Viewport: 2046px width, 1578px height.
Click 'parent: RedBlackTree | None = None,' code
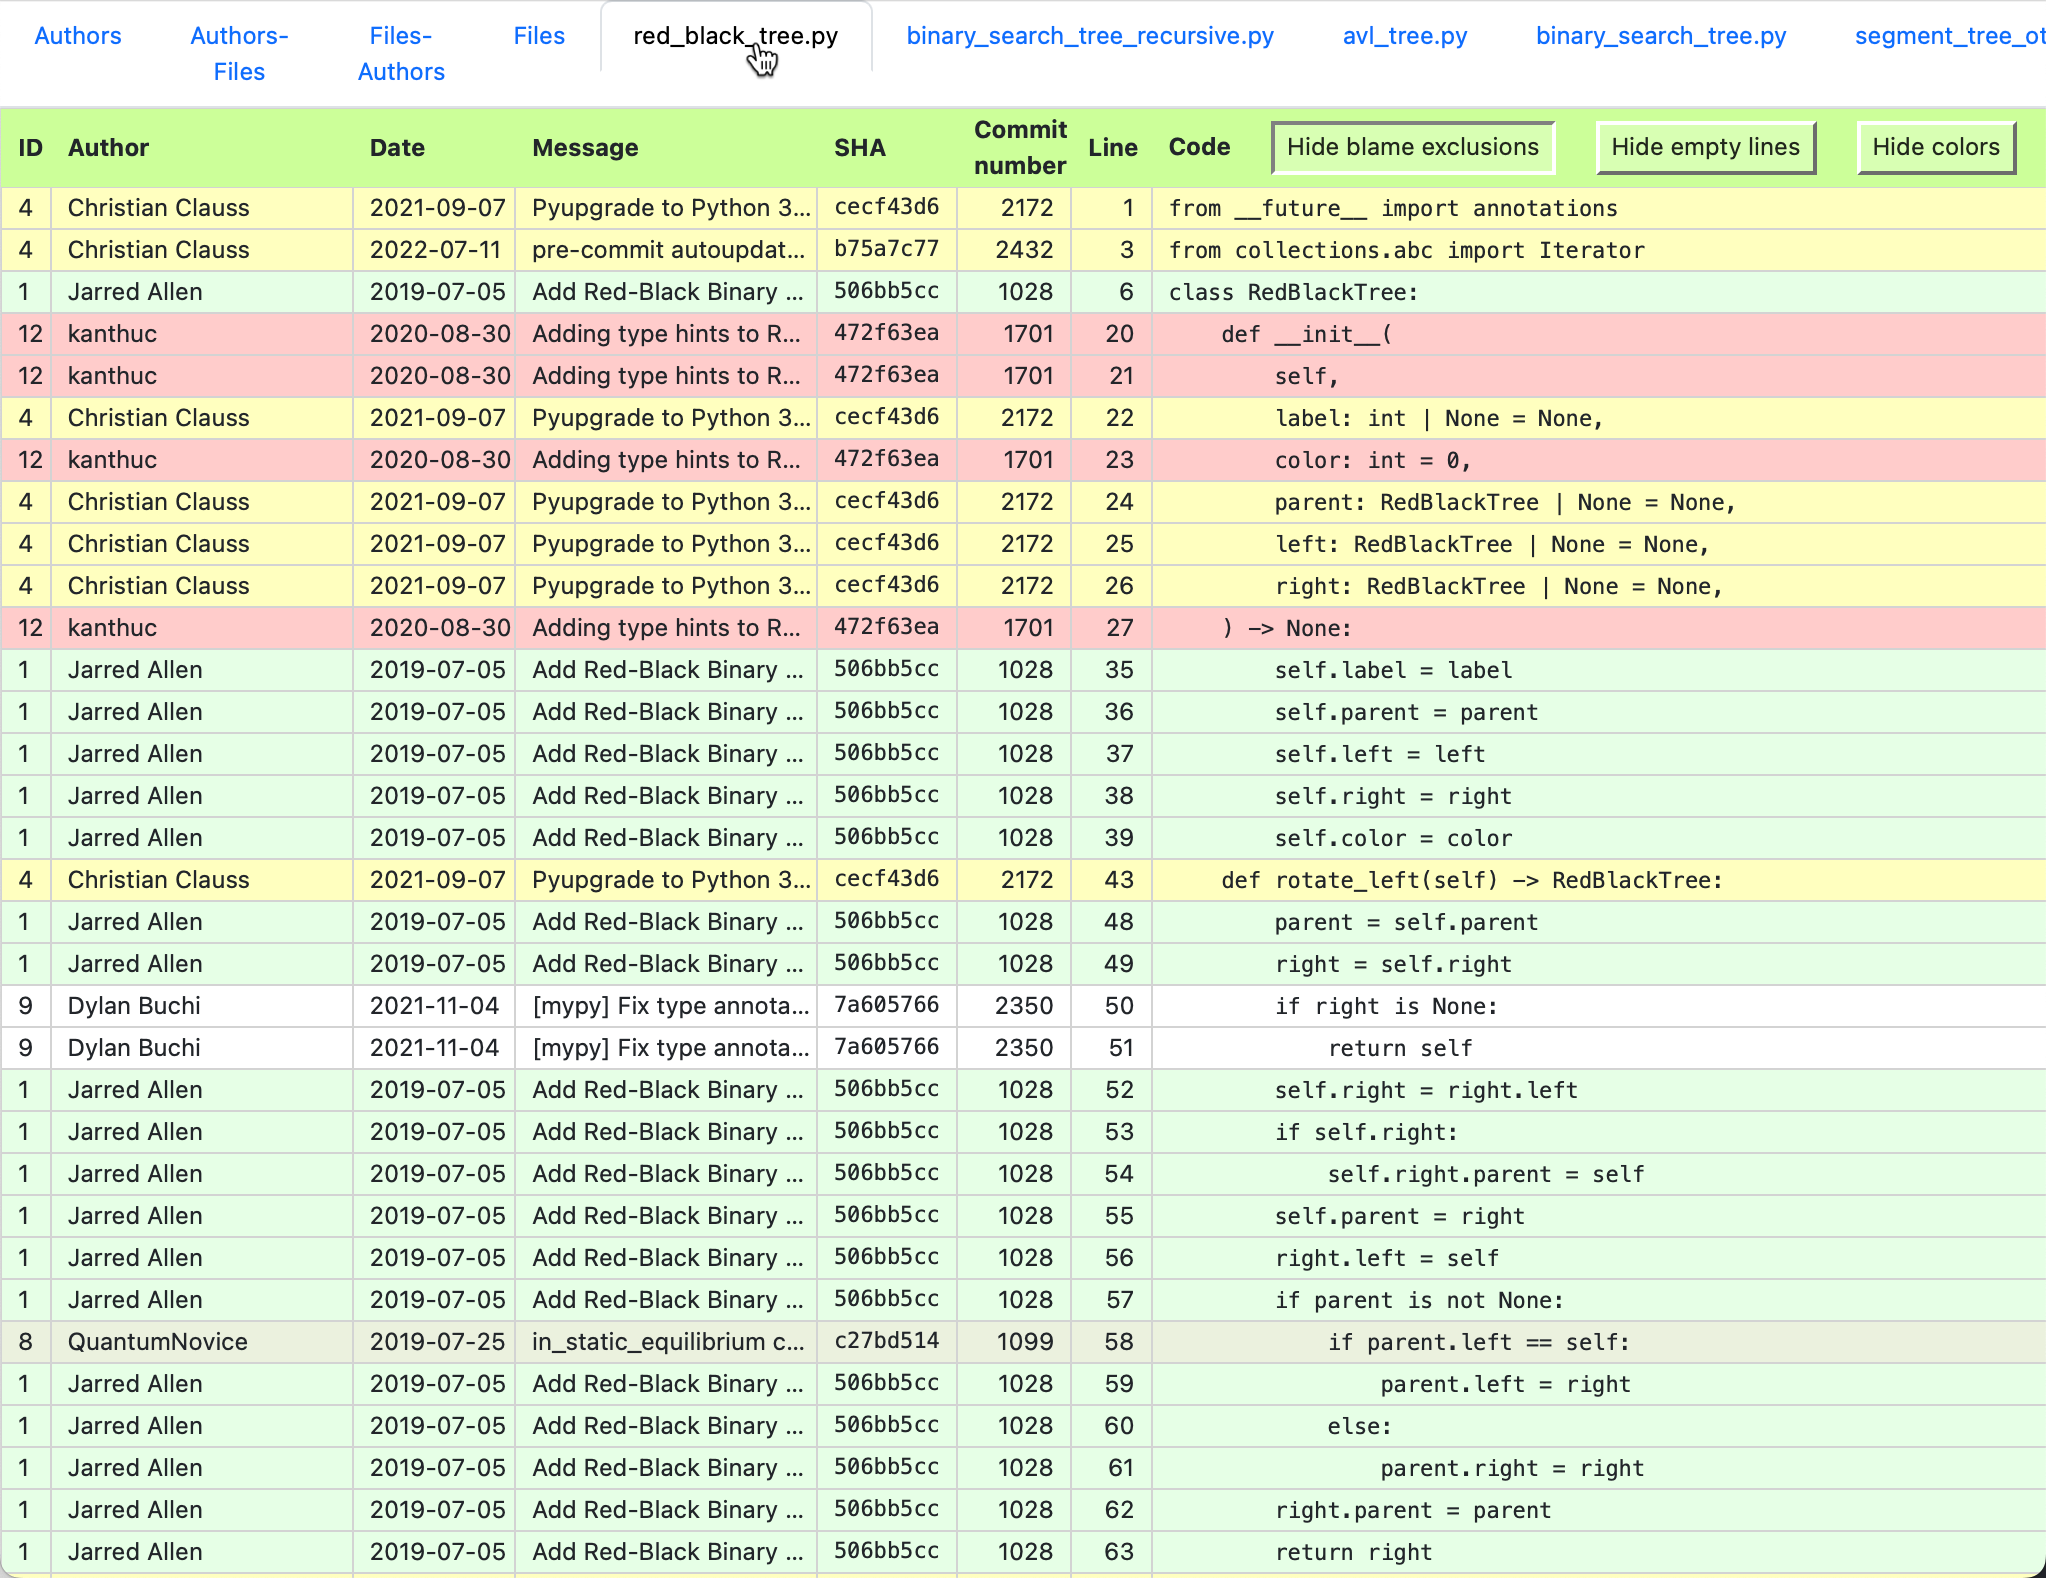click(1505, 502)
